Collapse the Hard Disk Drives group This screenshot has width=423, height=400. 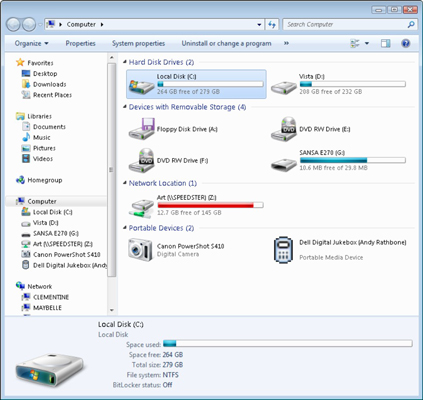[125, 62]
